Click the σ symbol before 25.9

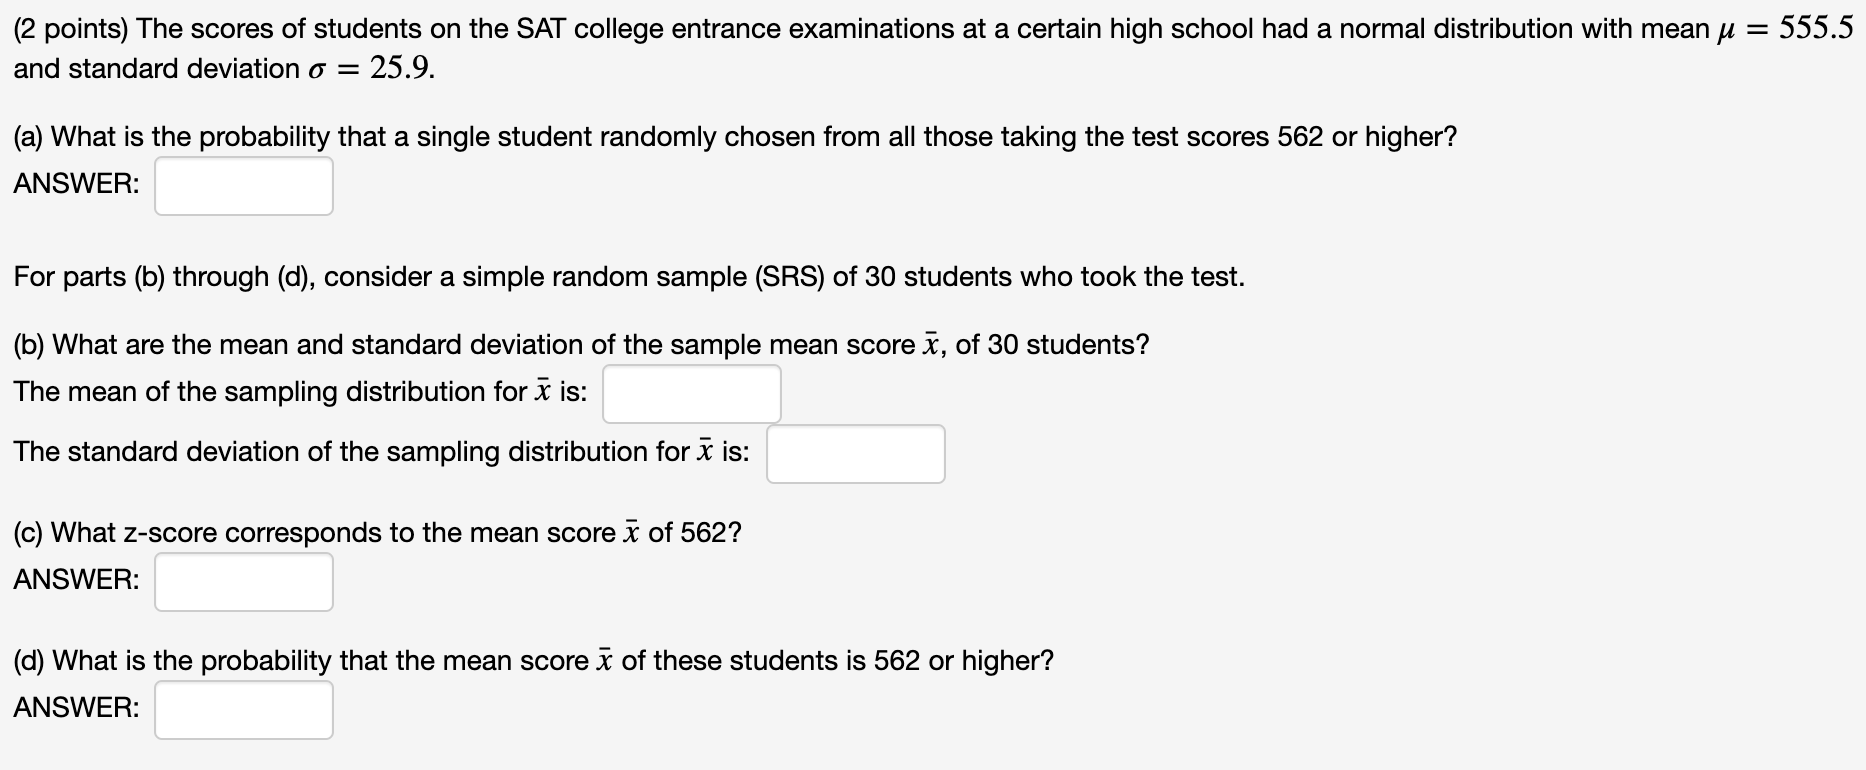pos(317,70)
